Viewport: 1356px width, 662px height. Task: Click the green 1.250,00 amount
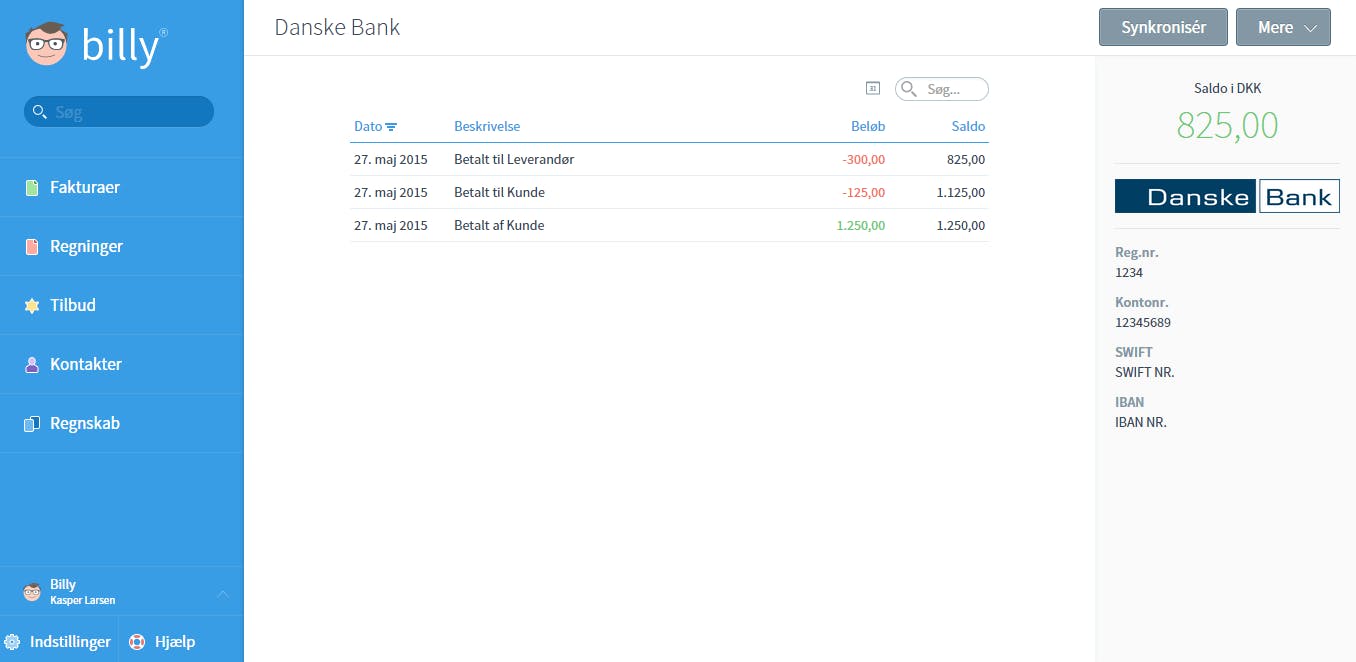(x=861, y=225)
